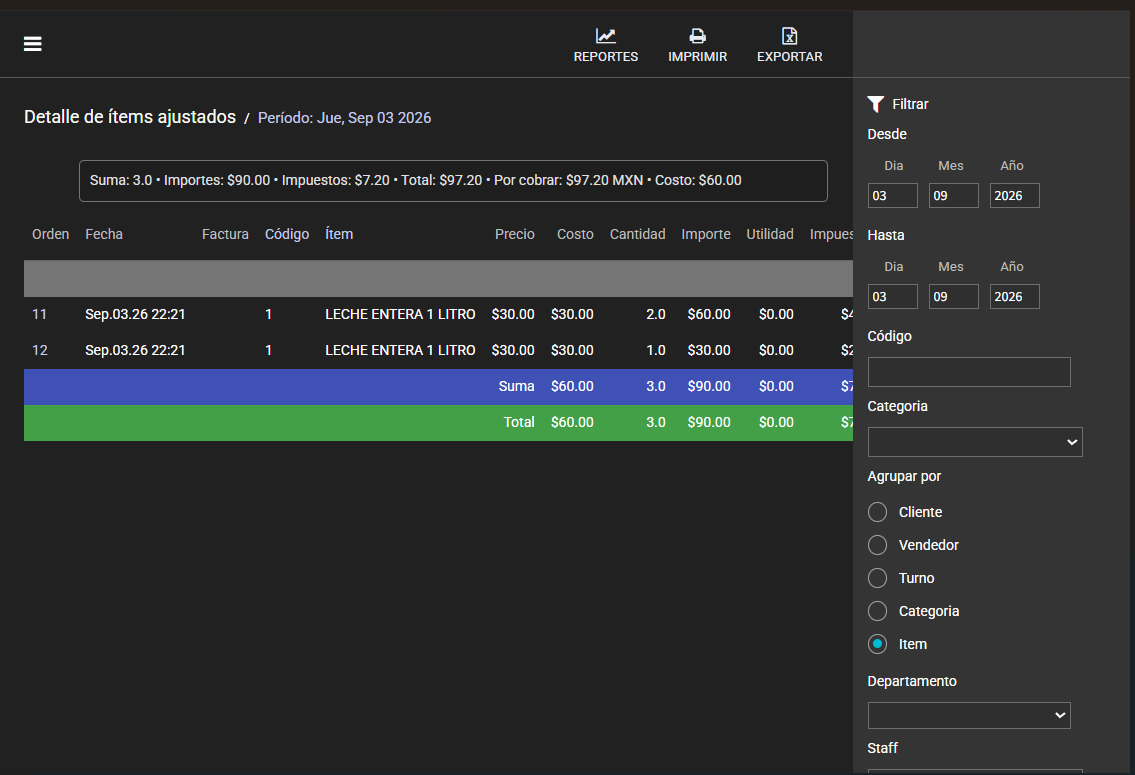The width and height of the screenshot is (1135, 775).
Task: Click the Desde Dia field
Action: [x=893, y=195]
